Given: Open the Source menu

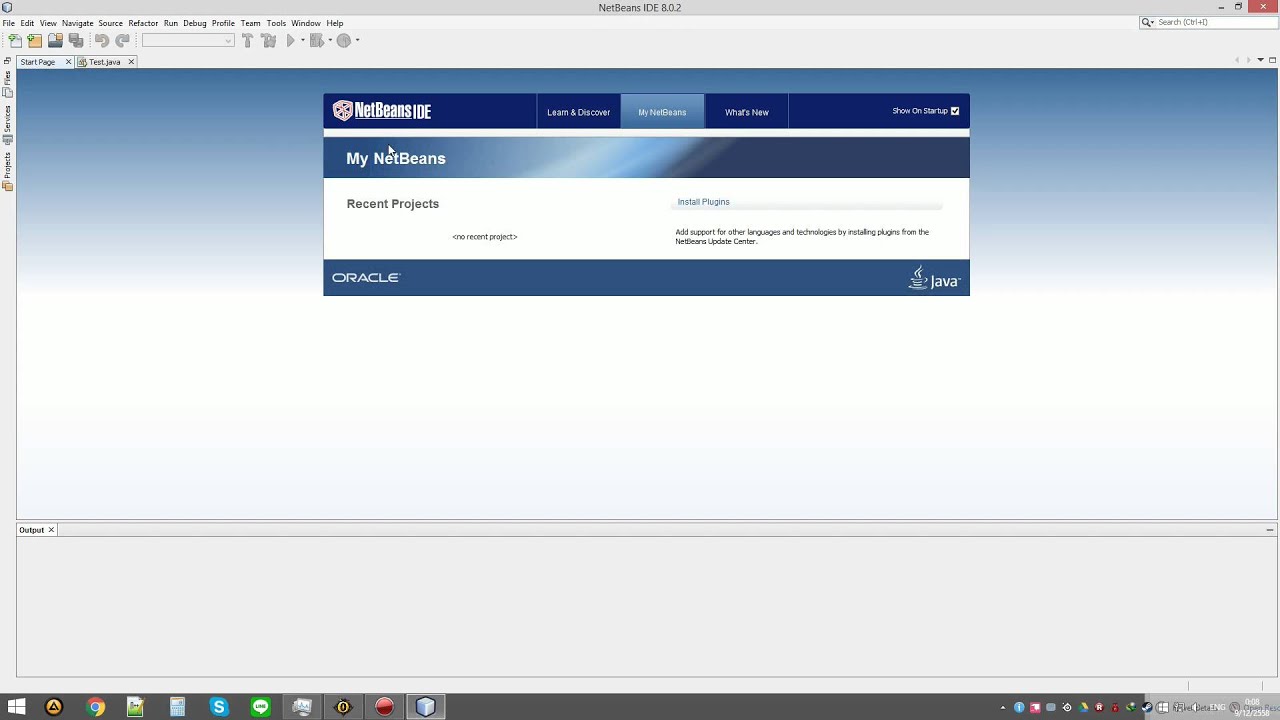Looking at the screenshot, I should pos(110,23).
